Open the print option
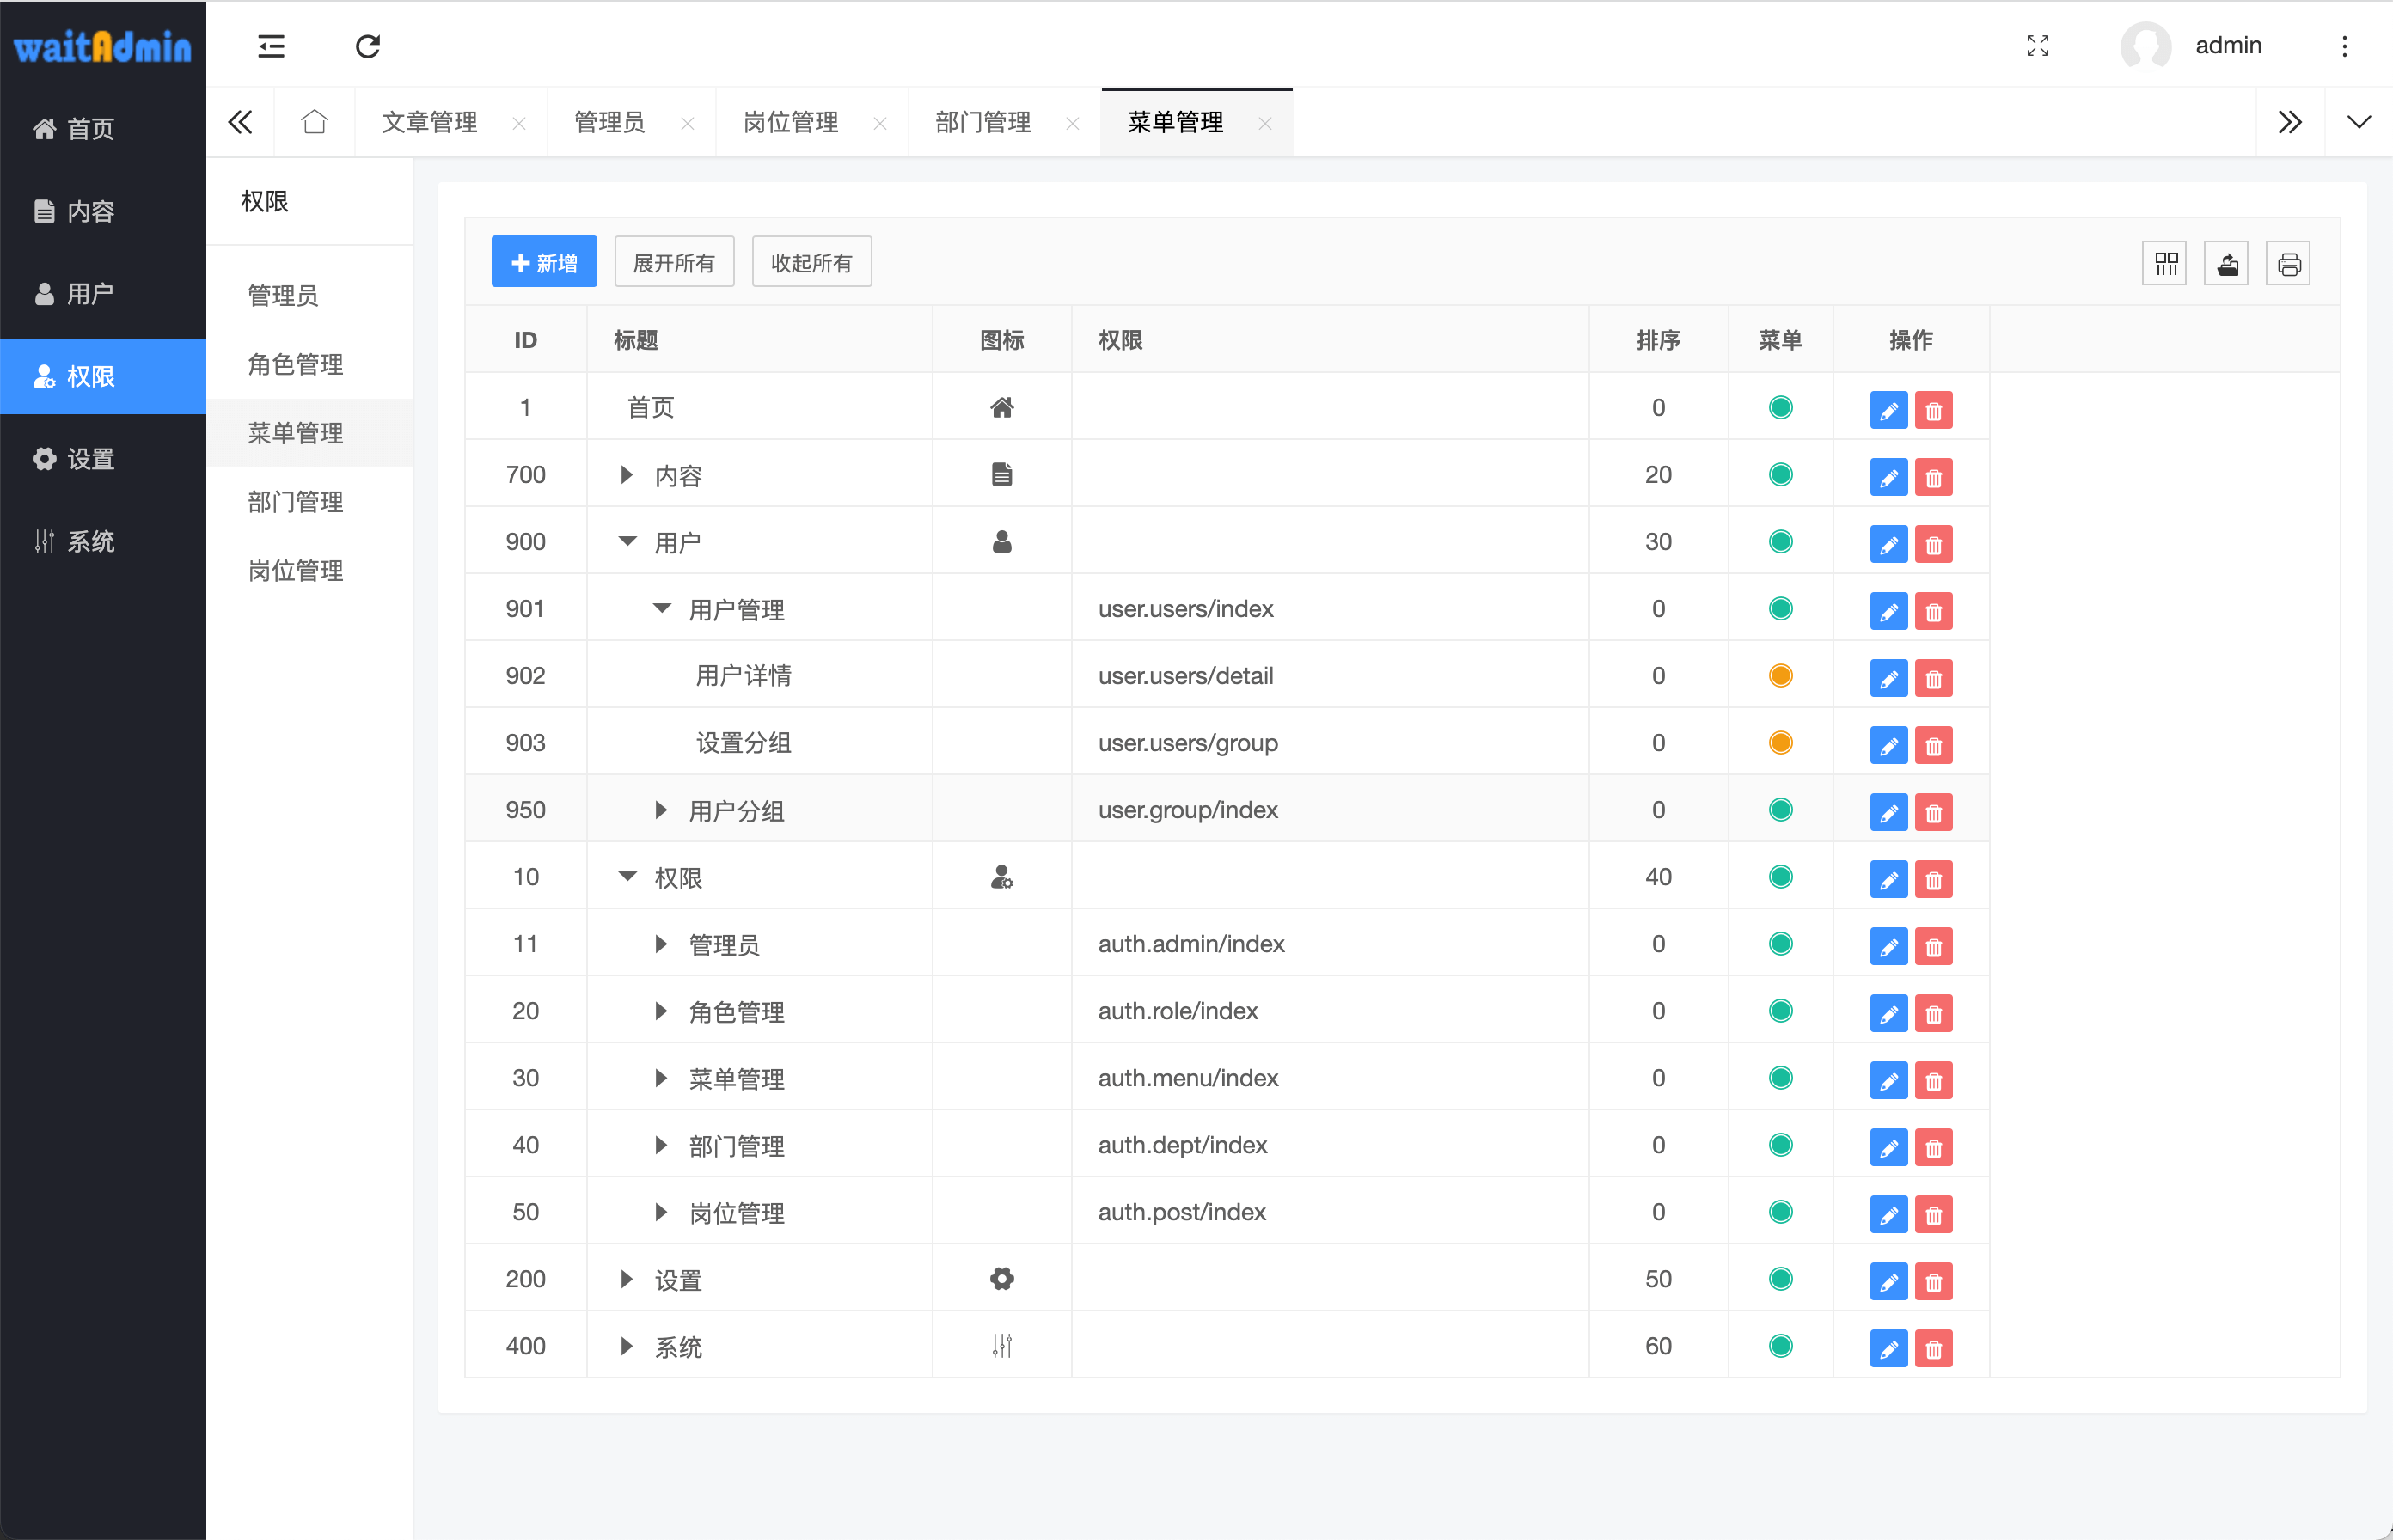Viewport: 2393px width, 1540px height. (x=2288, y=263)
